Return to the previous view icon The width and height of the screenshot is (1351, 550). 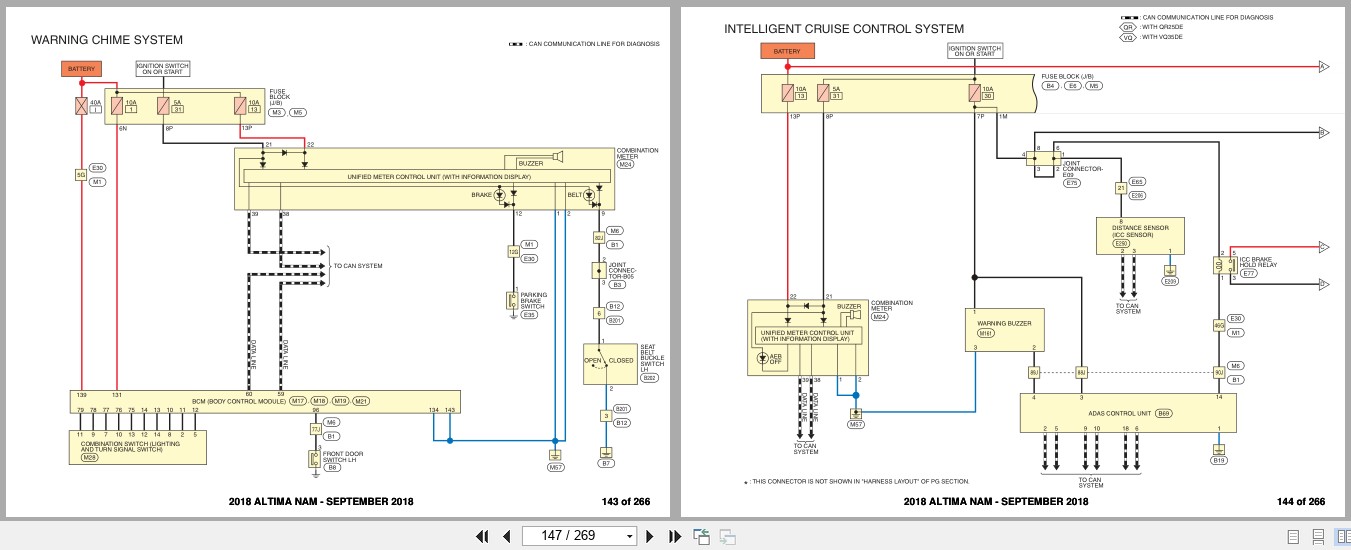tap(701, 536)
